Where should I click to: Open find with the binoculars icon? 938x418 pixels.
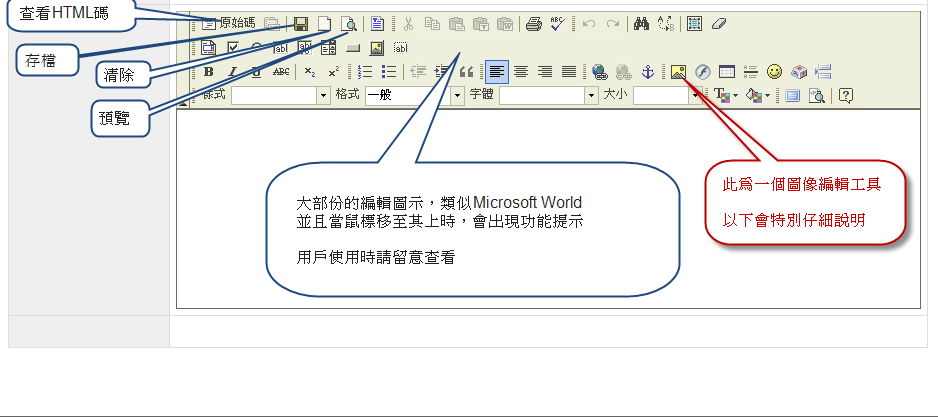(642, 22)
